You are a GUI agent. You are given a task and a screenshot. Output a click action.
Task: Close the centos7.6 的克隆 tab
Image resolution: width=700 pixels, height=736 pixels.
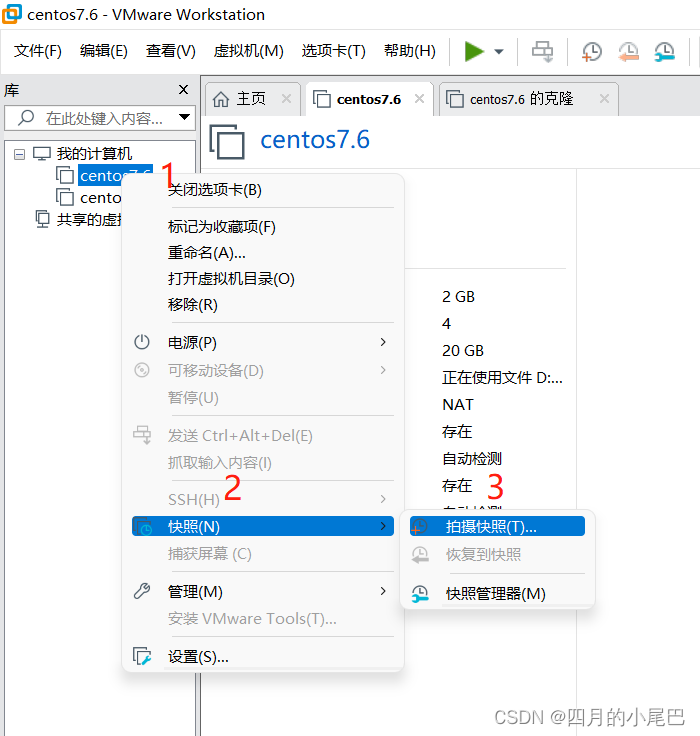point(604,99)
